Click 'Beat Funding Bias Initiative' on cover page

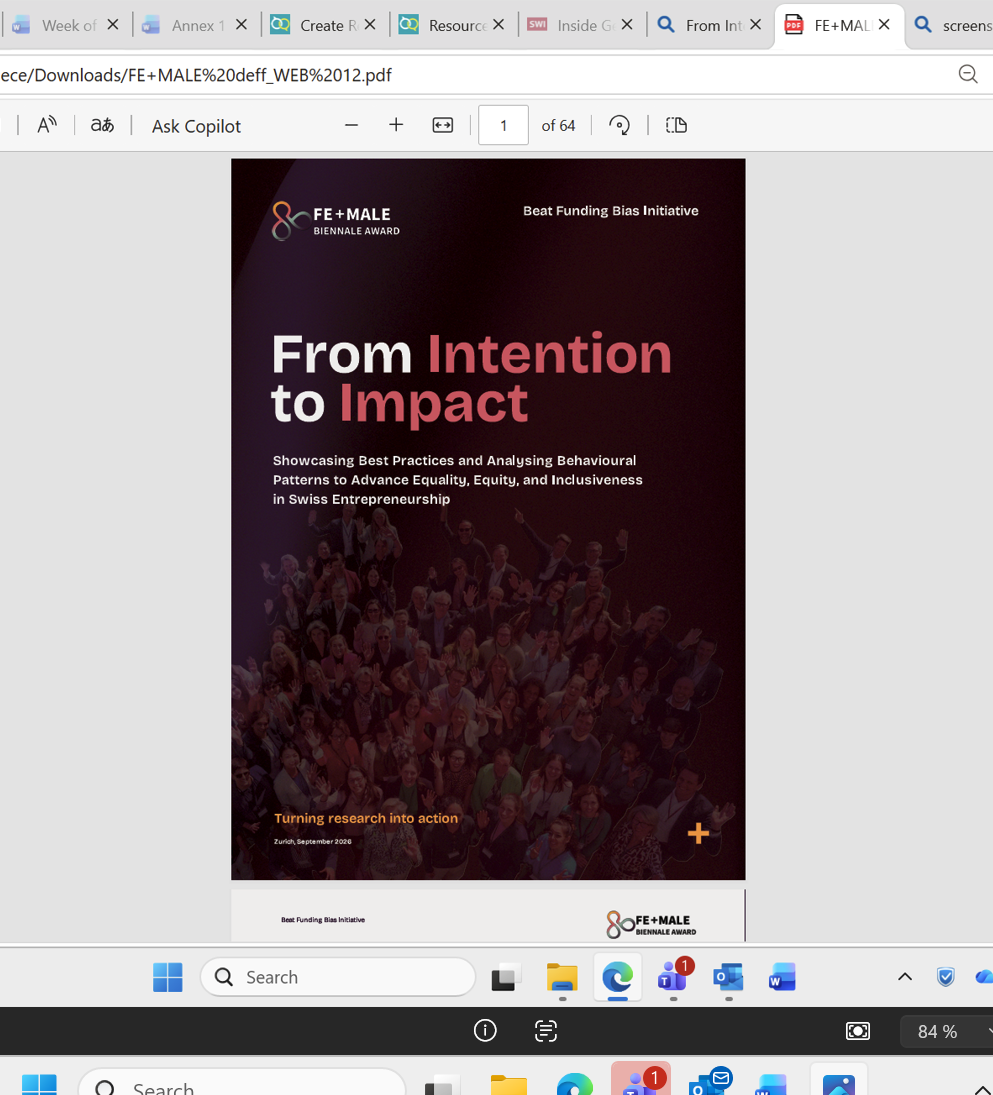610,211
